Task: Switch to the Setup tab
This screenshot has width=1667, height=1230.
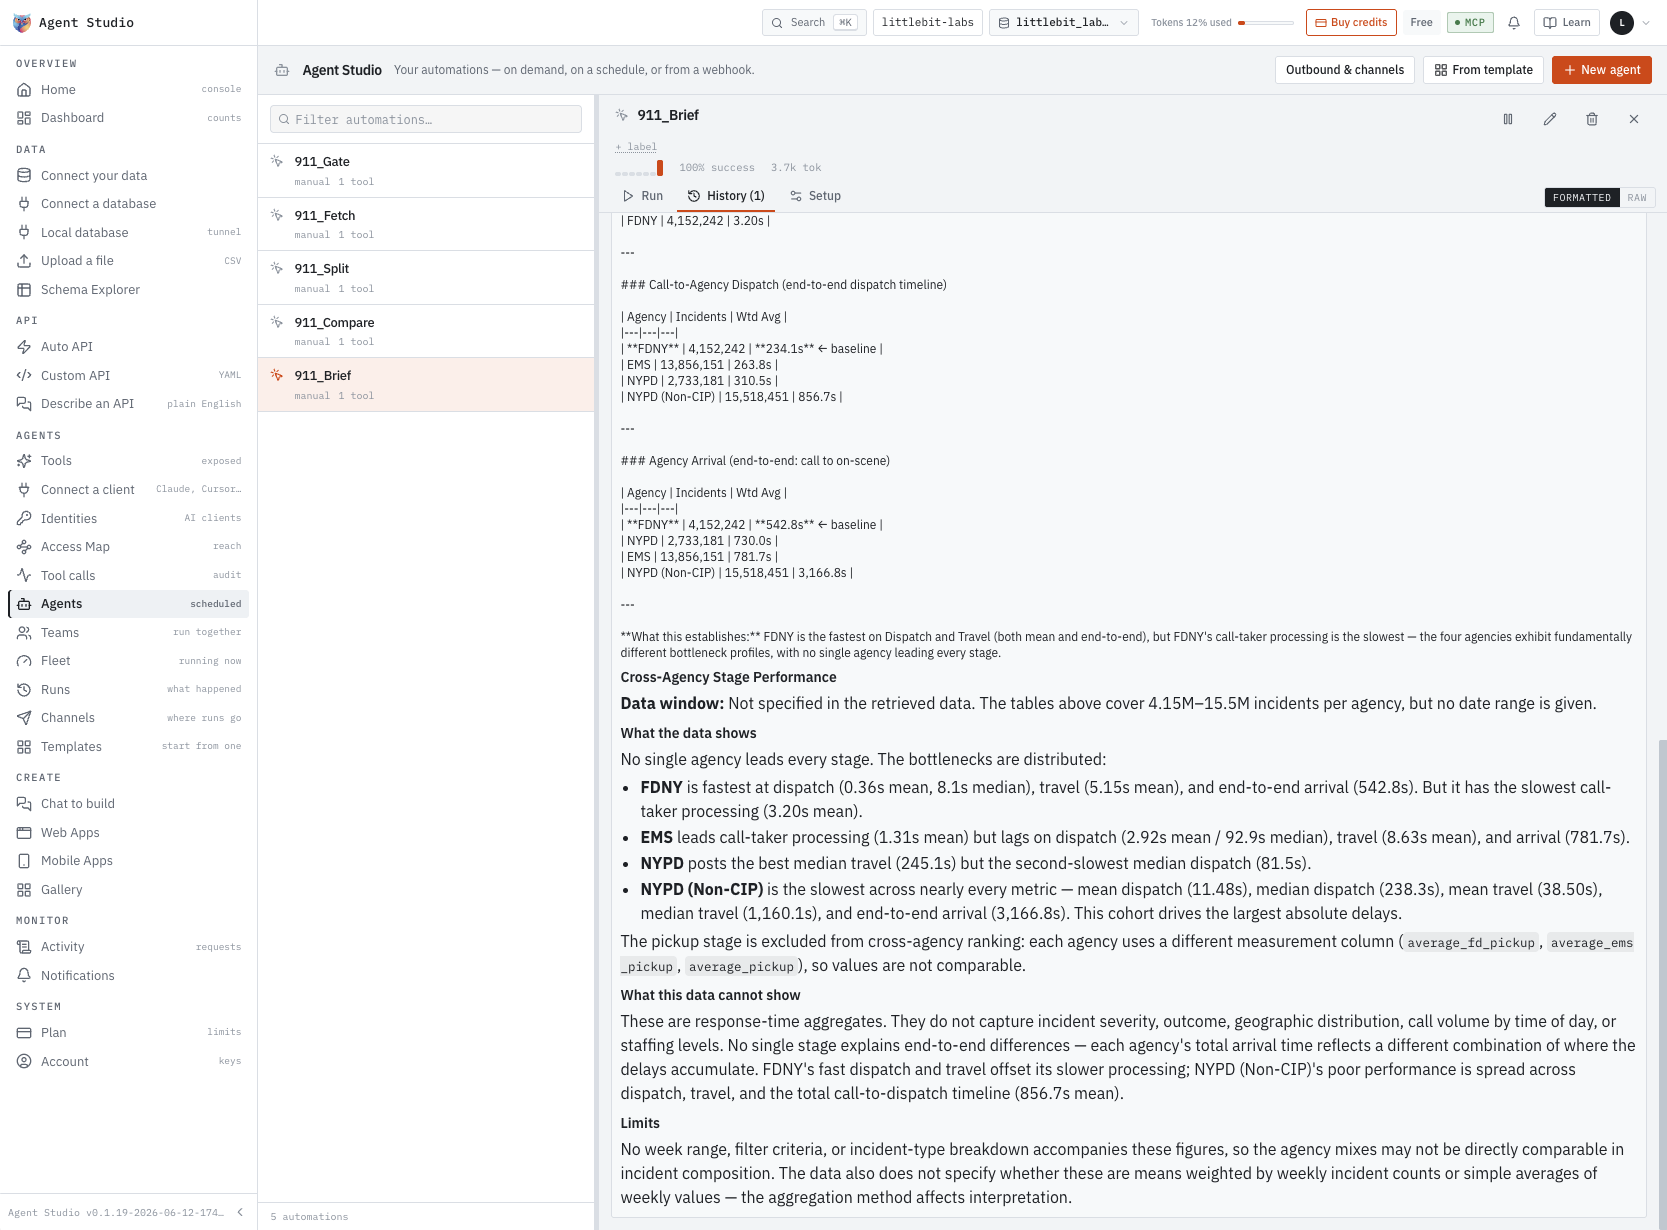Action: click(x=815, y=196)
